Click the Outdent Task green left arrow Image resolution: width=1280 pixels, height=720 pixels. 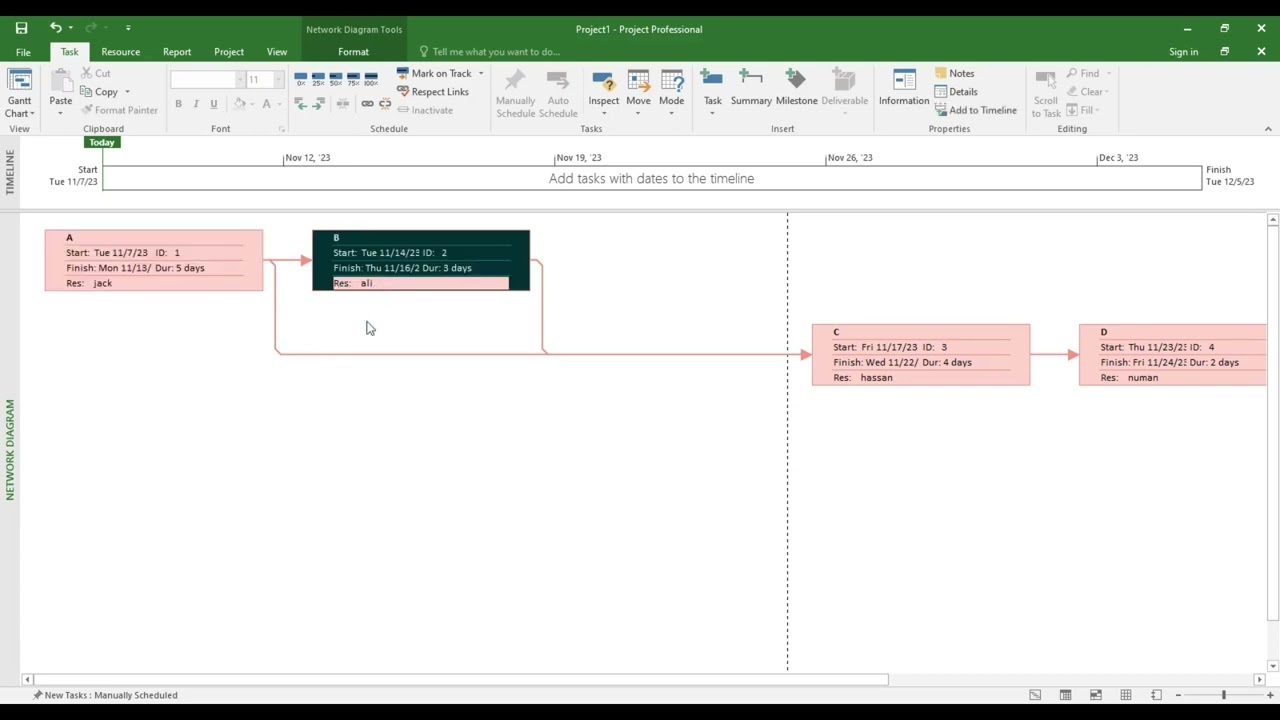pos(301,104)
